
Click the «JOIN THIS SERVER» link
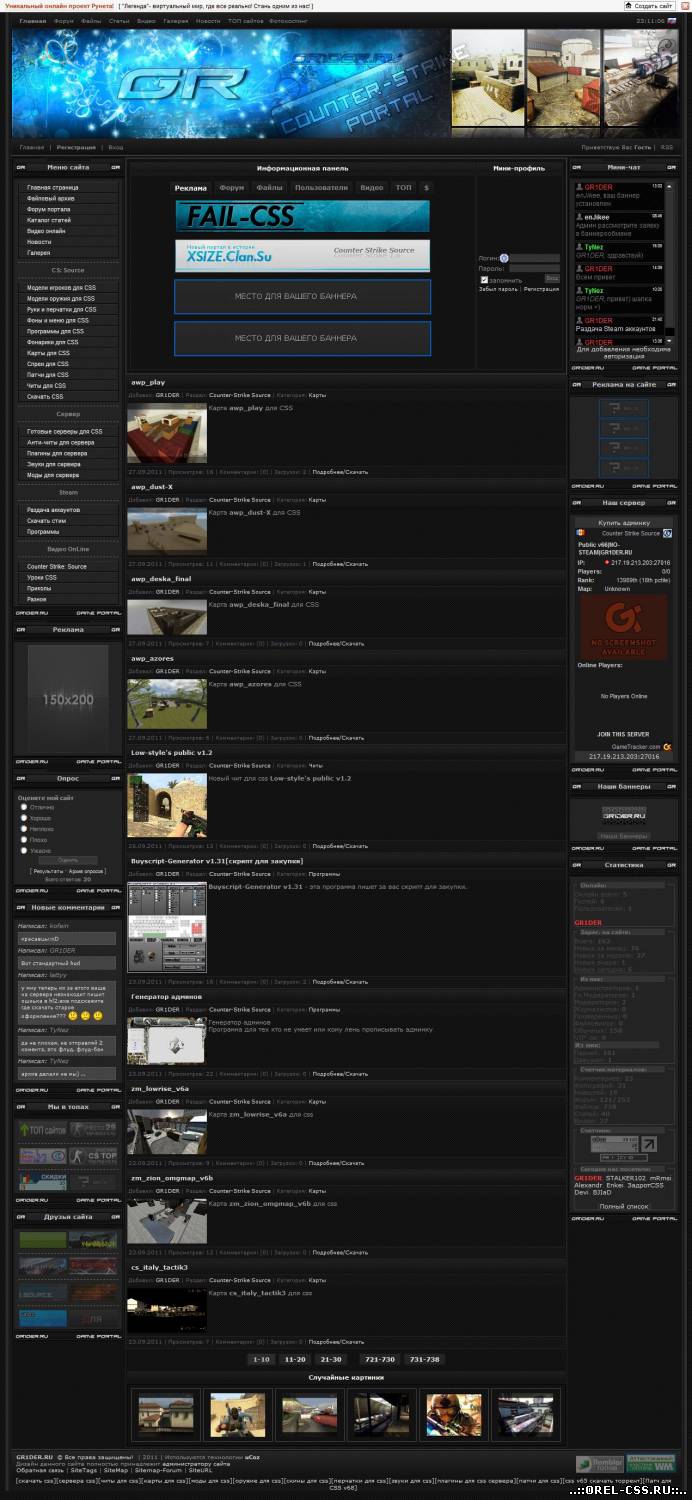tap(623, 734)
